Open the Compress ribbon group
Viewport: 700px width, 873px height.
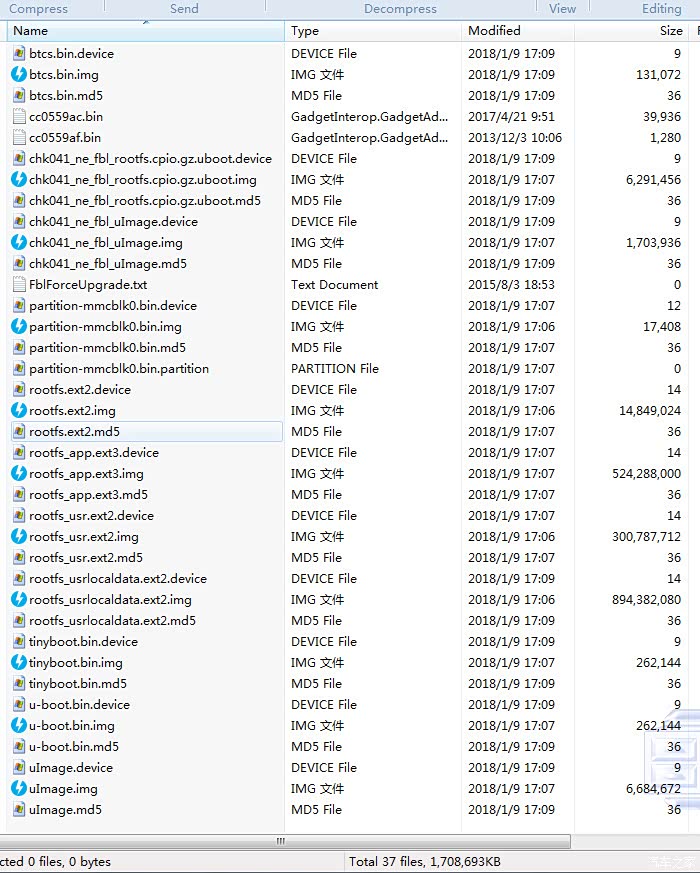coord(38,9)
